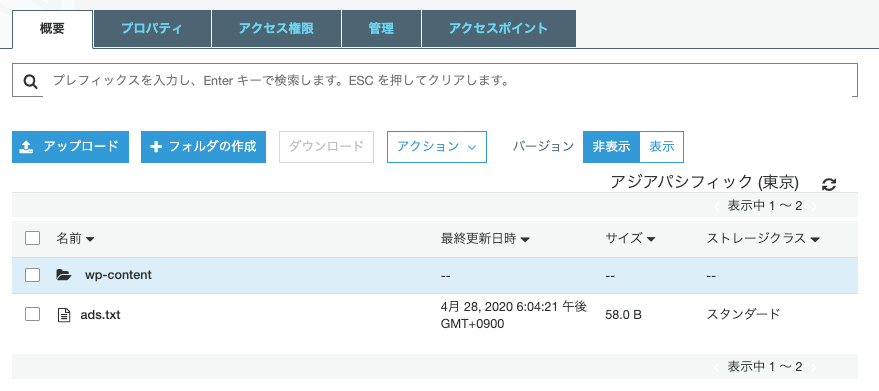Sort by ストレージクラス column arrow

coord(815,240)
